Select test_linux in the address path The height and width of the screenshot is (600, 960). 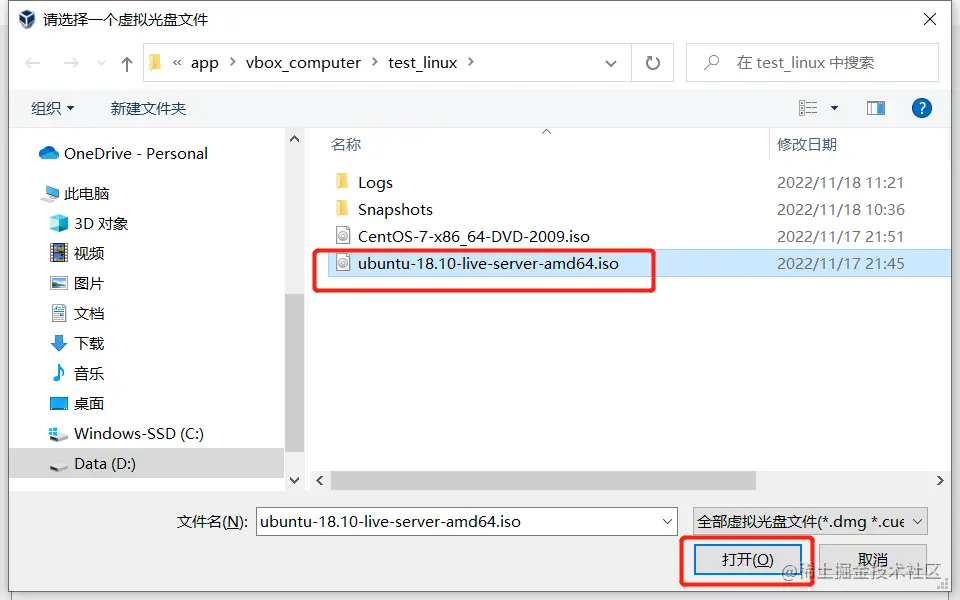tap(422, 62)
